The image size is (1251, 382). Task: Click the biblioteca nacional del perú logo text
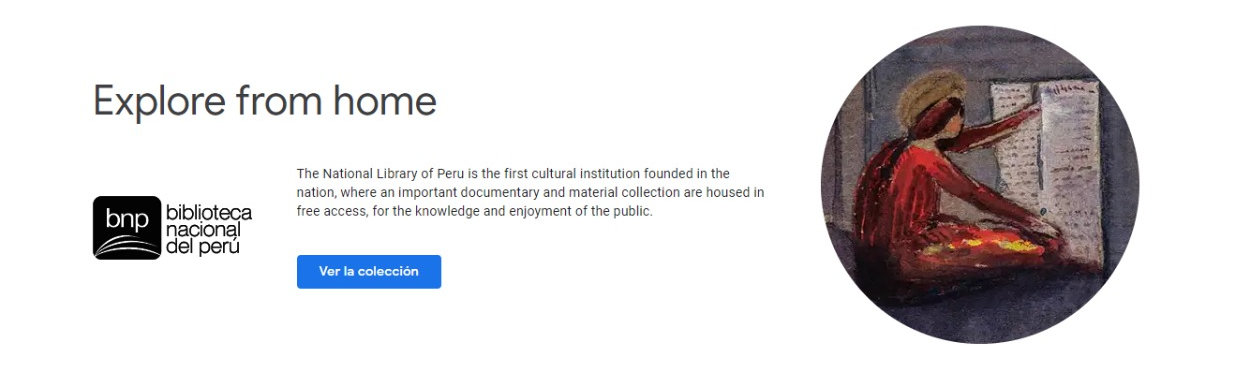(x=208, y=229)
